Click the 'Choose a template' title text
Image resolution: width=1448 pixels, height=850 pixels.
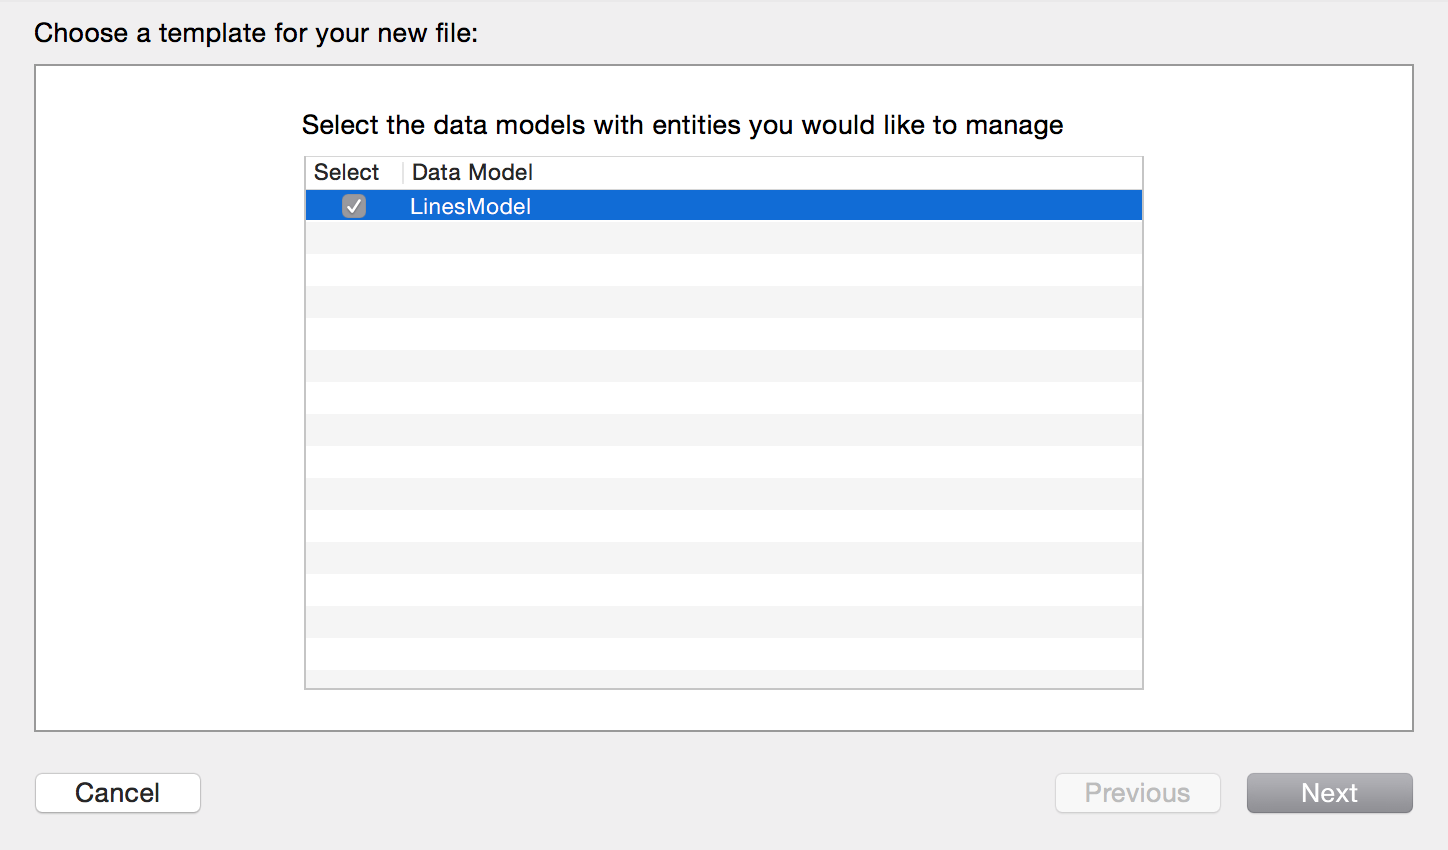(256, 33)
